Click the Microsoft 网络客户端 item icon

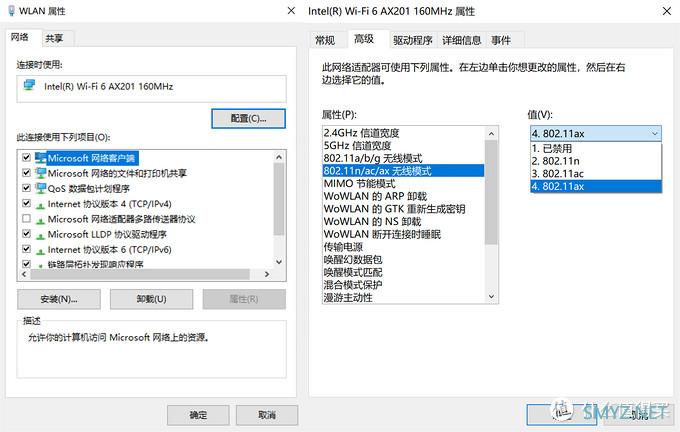tap(41, 158)
